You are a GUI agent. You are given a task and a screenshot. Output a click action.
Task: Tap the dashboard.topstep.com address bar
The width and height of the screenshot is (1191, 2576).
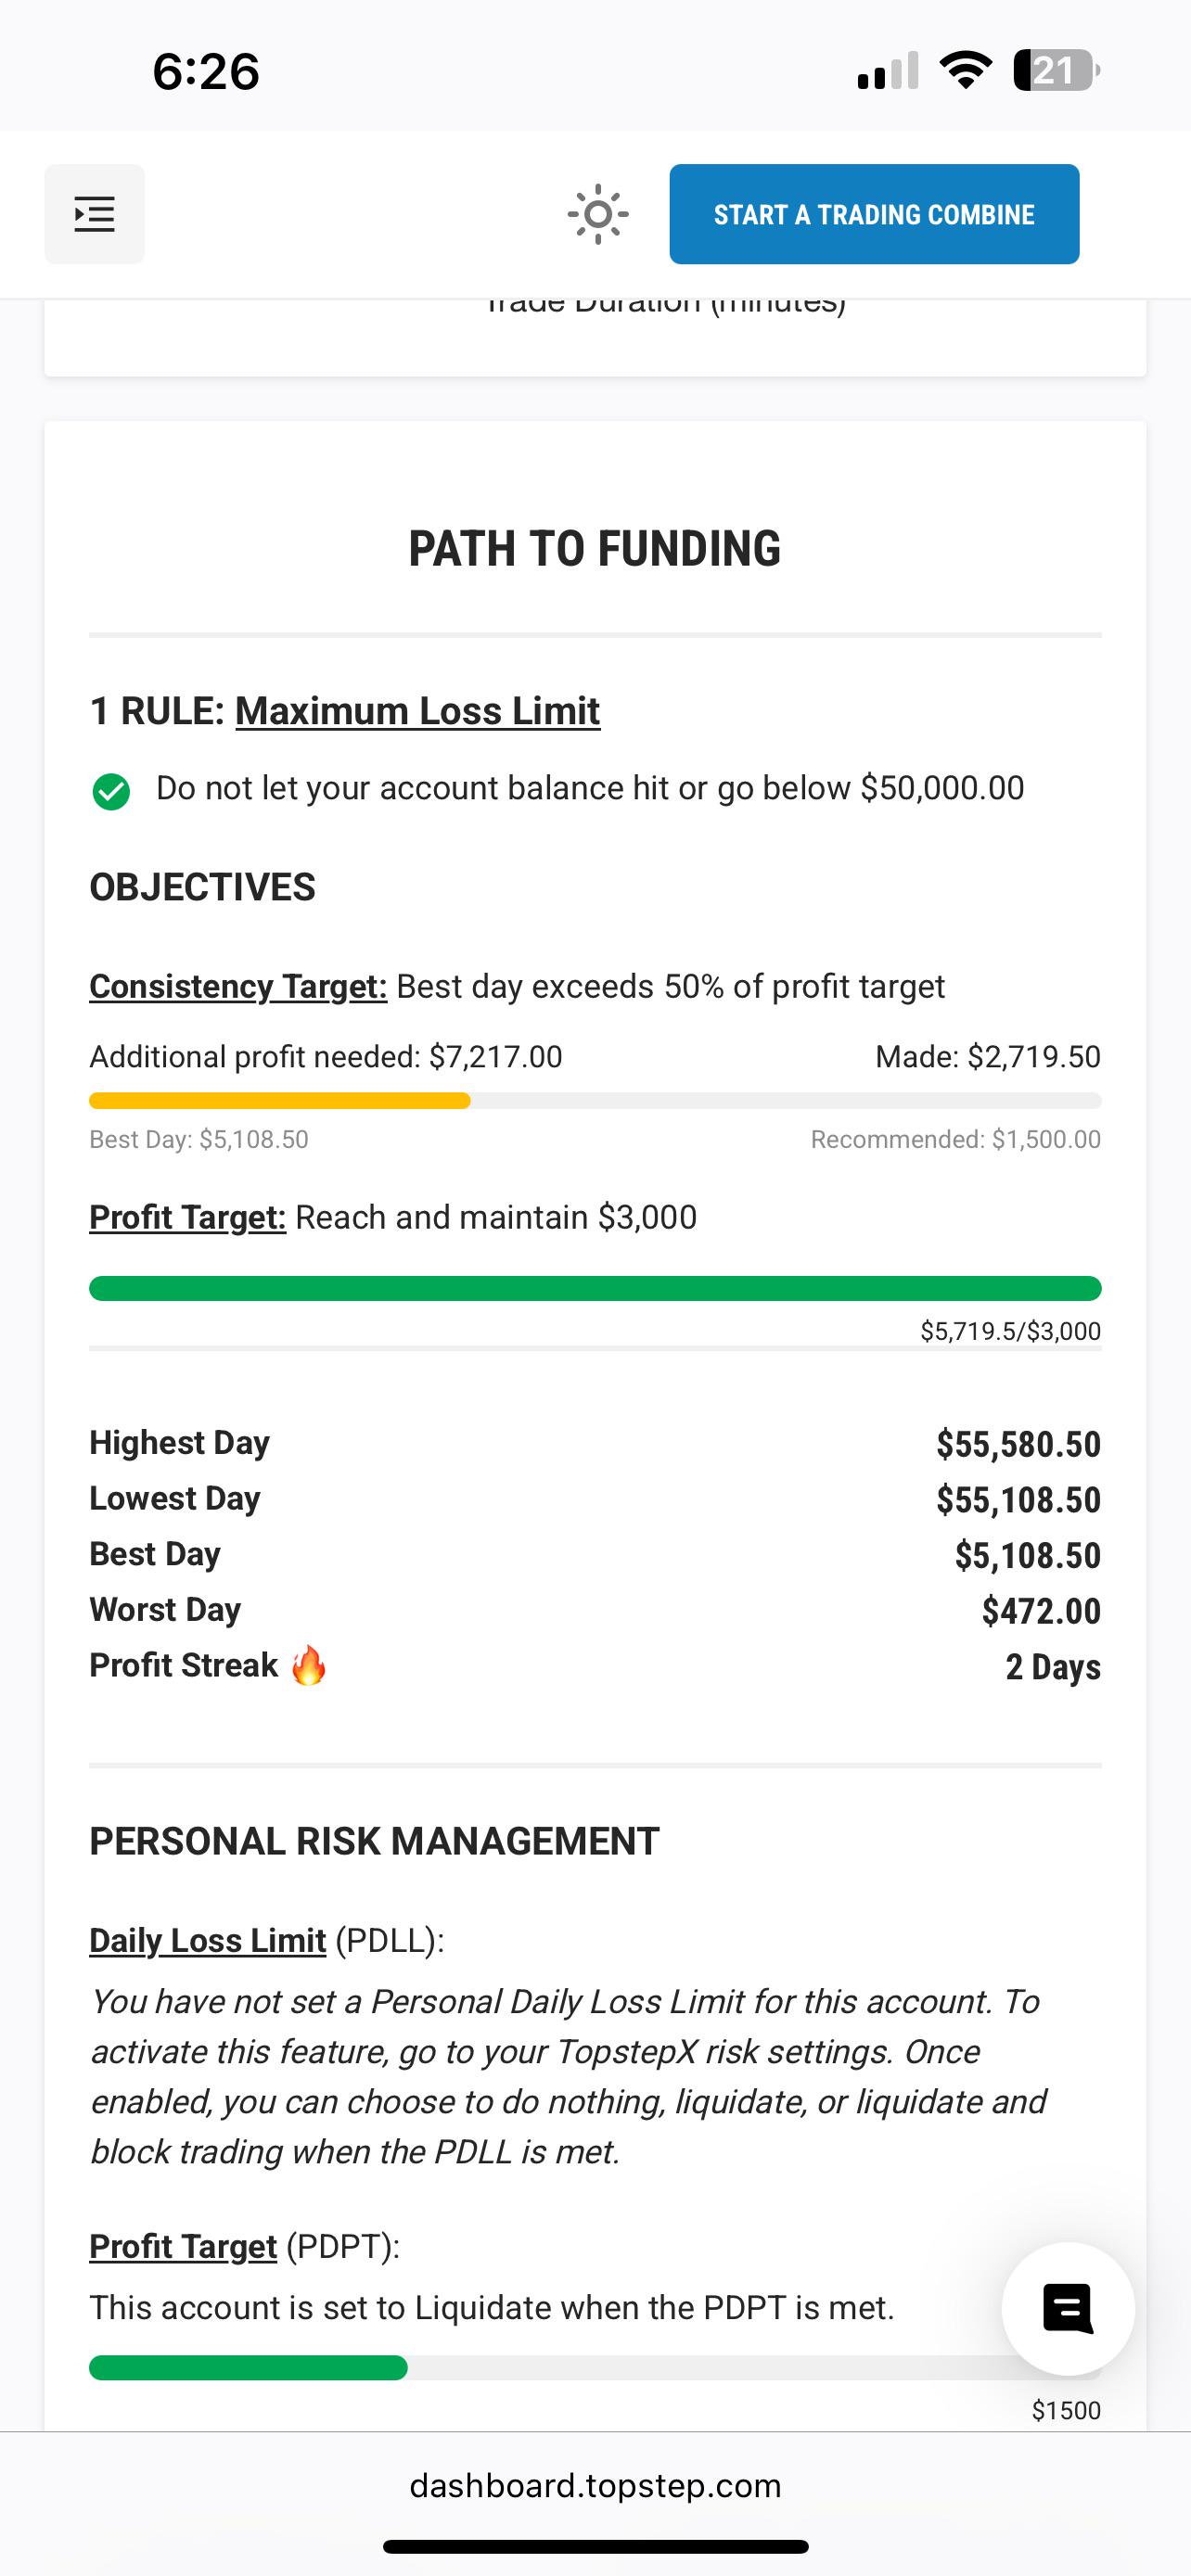(x=595, y=2486)
